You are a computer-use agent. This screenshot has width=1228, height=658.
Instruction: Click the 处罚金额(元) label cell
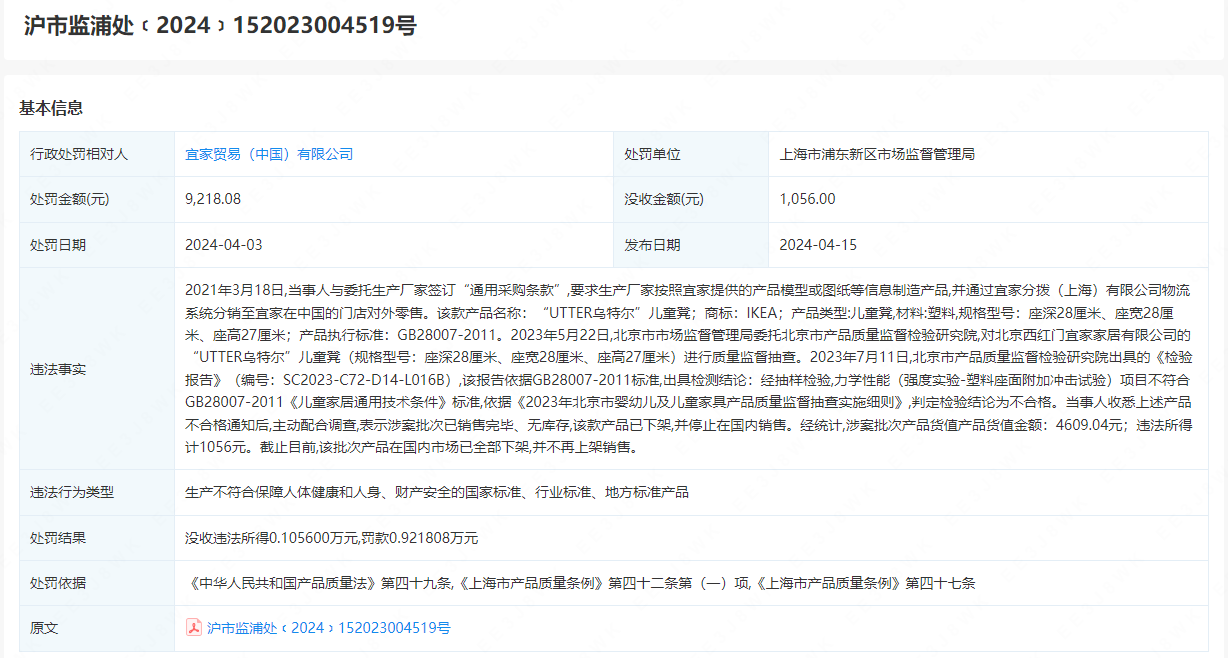[96, 199]
